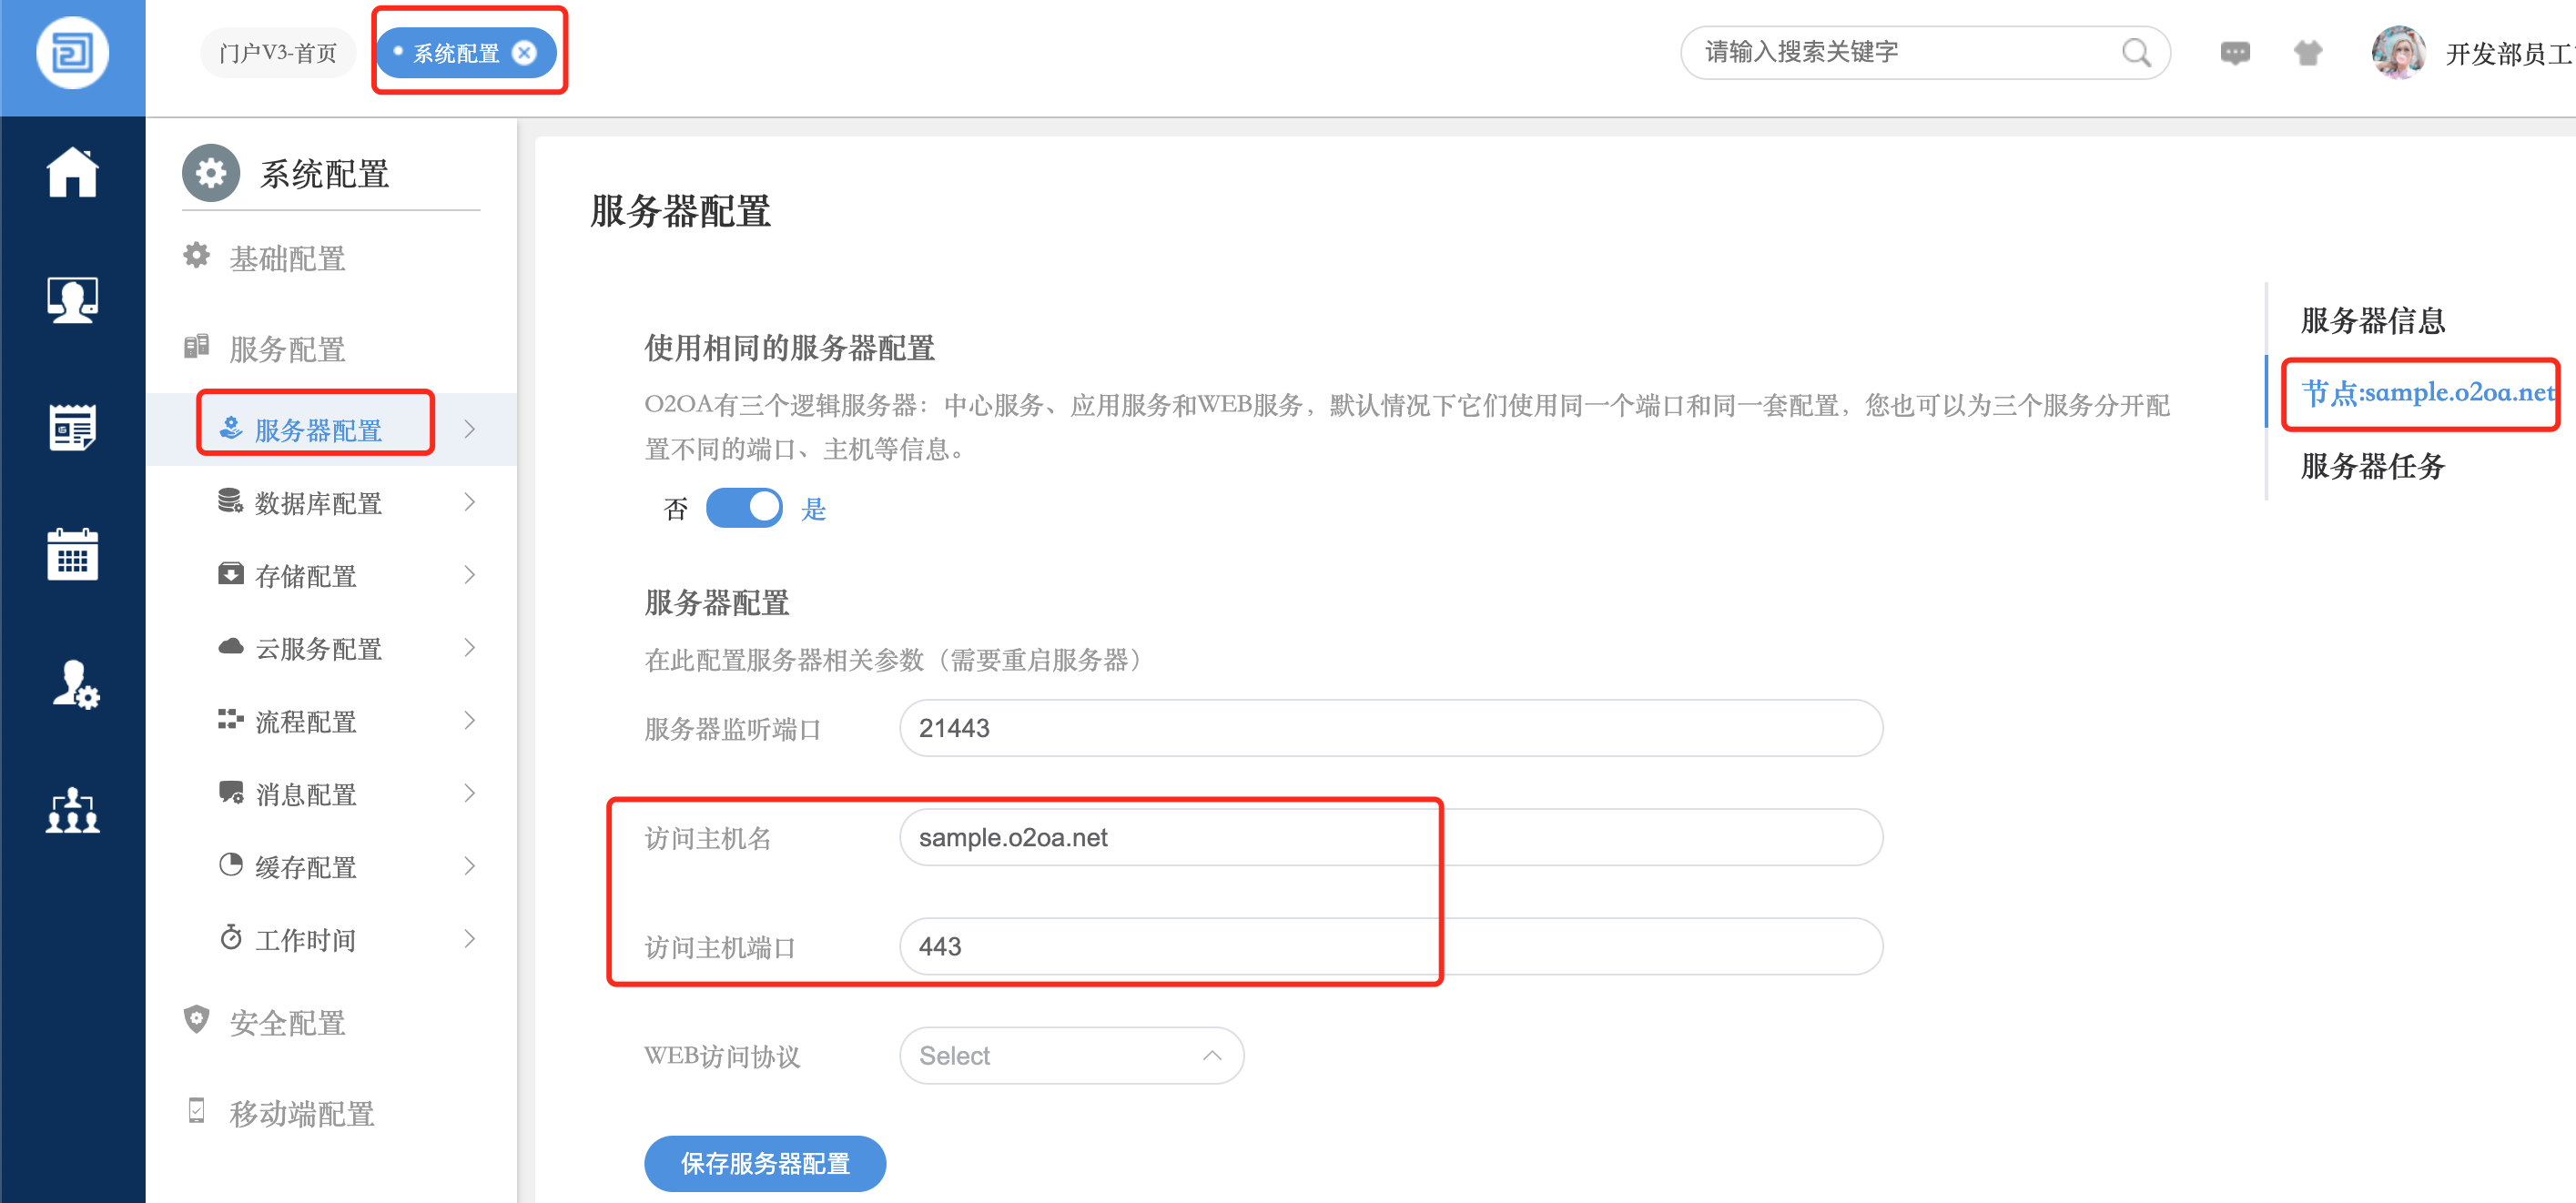Open the user settings gear sidebar icon

point(74,684)
